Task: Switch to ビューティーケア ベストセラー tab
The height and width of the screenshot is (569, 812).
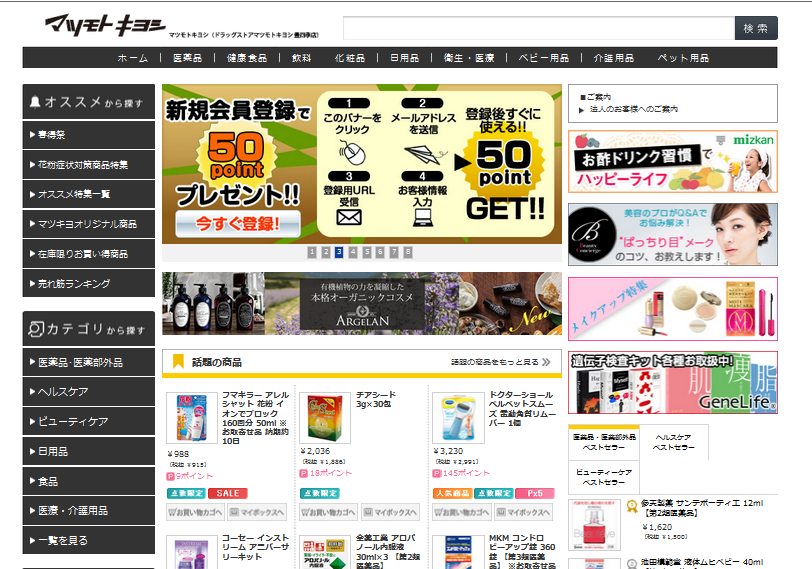Action: 604,477
